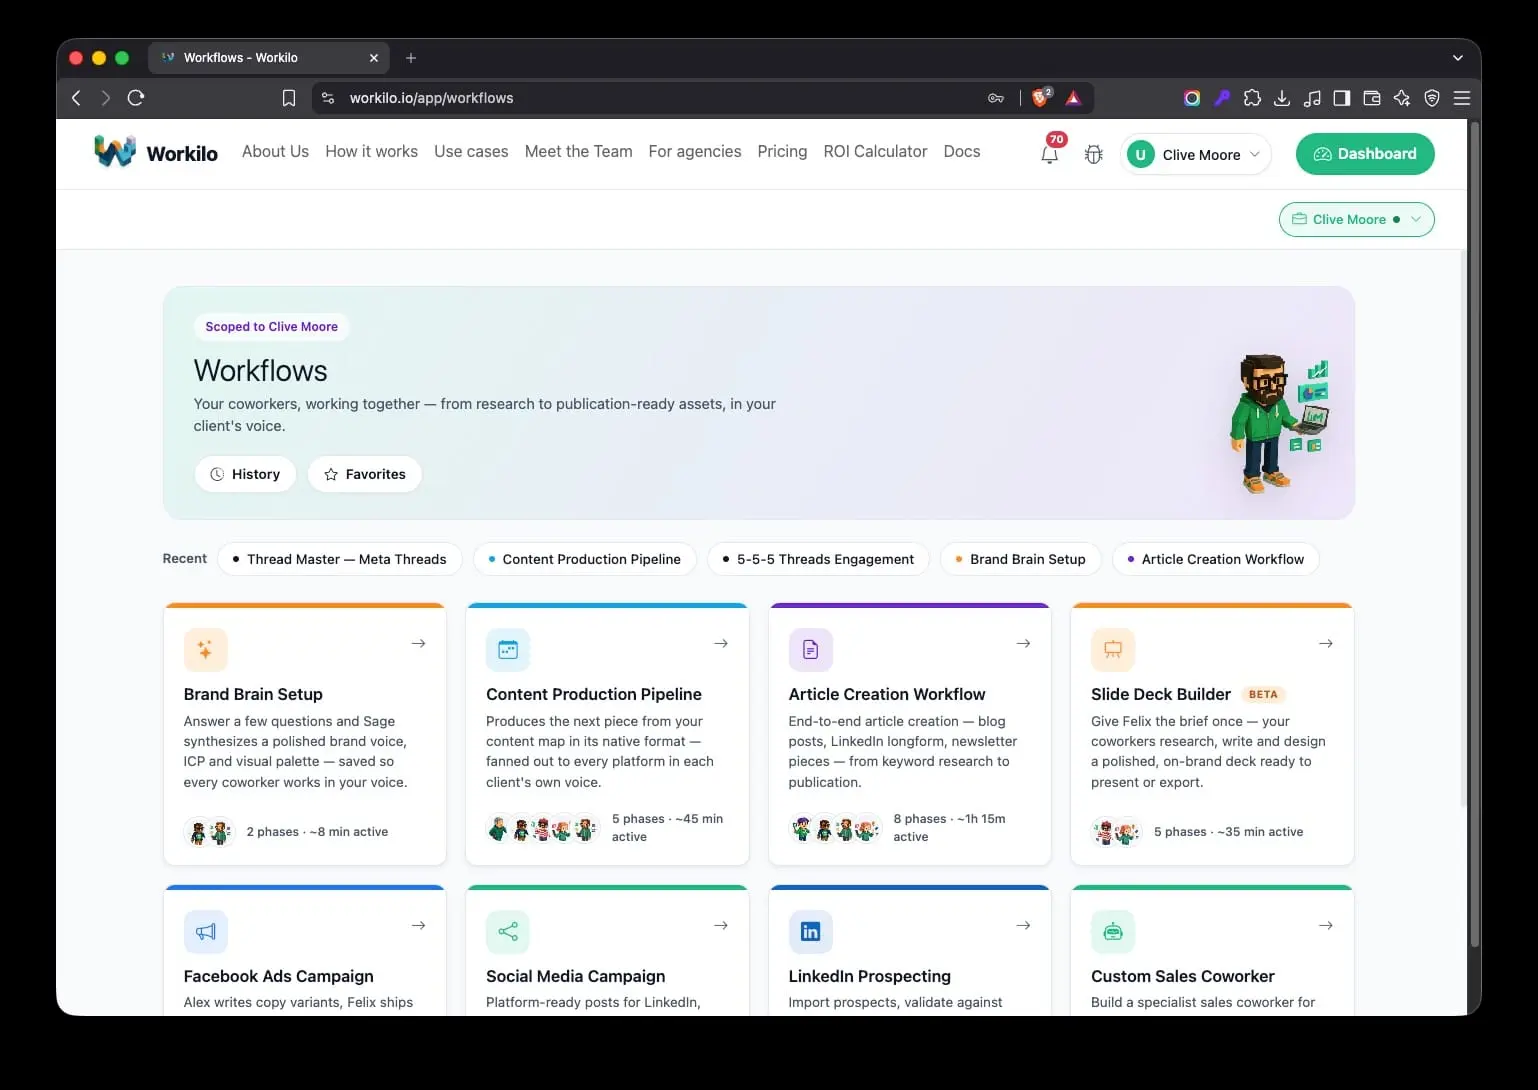
Task: Open a new browser tab with plus
Action: (411, 58)
